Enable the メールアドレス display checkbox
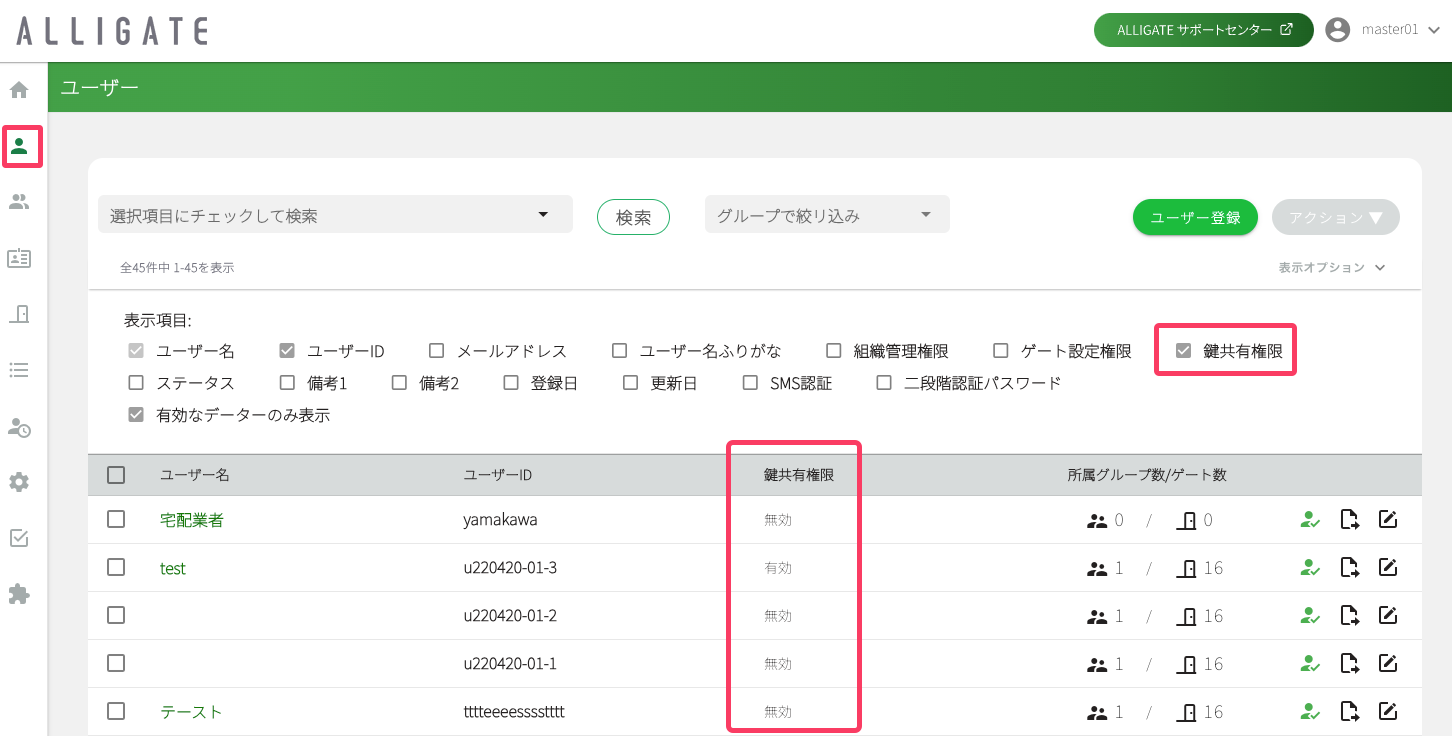Screen dimensions: 1452x736 coord(436,351)
